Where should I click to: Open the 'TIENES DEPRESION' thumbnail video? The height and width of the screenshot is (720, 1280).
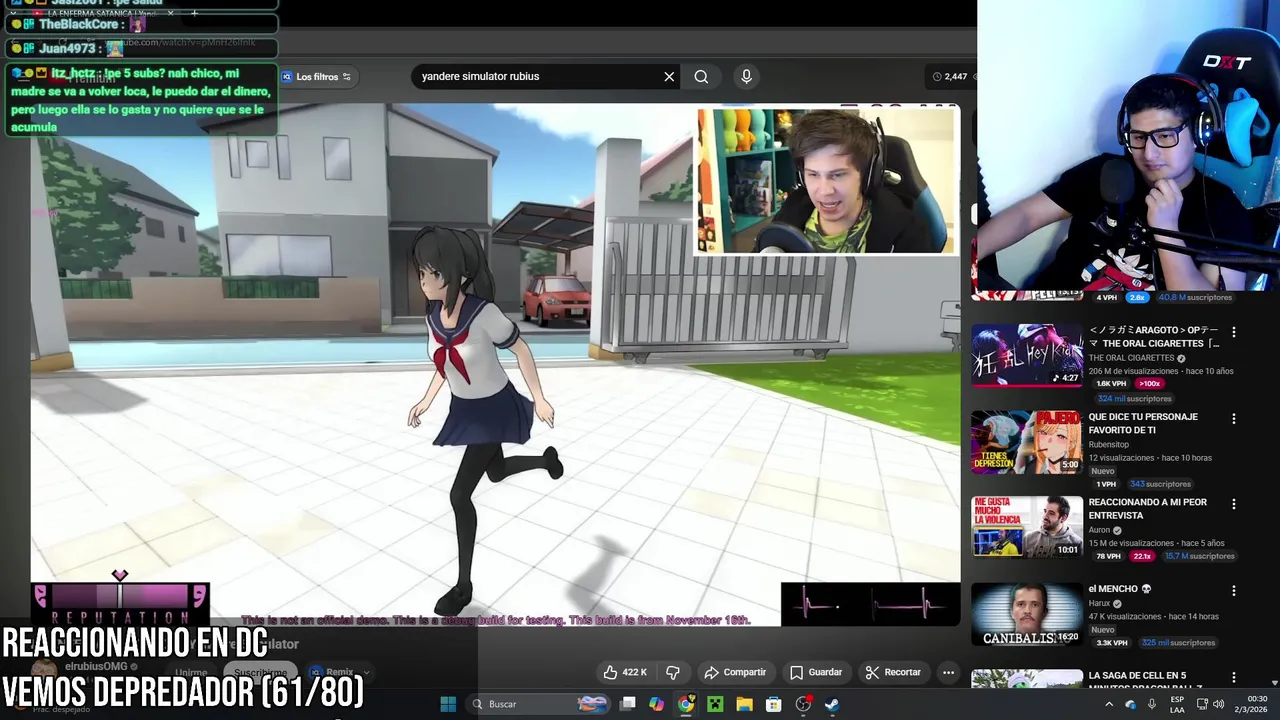(x=1027, y=441)
